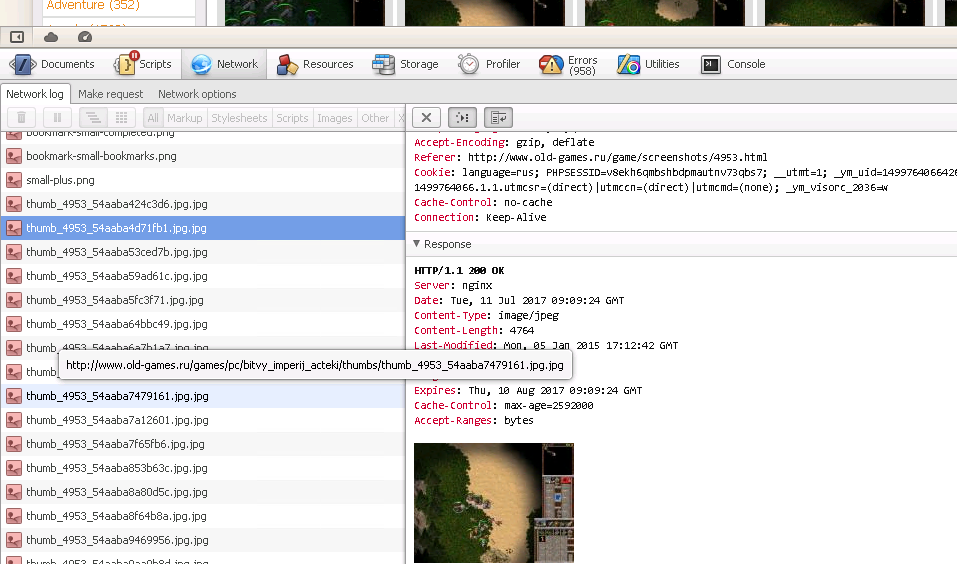Open the Utilities panel

tap(648, 64)
